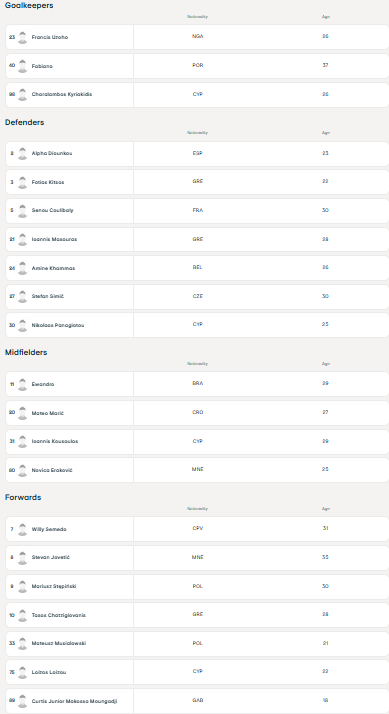Screen dimensions: 389x714
Task: Open Amine Khammas player page
Action: (53, 269)
